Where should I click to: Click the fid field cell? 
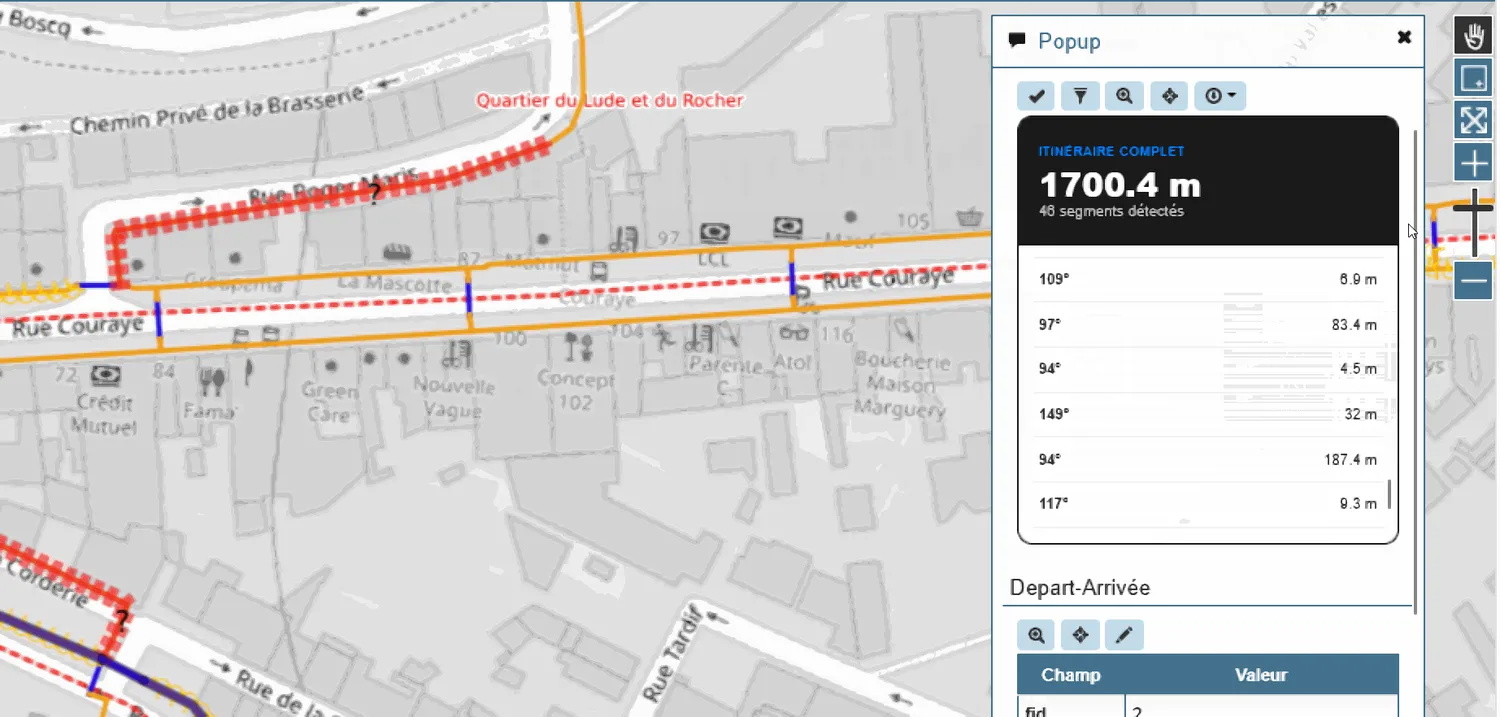click(x=1071, y=708)
